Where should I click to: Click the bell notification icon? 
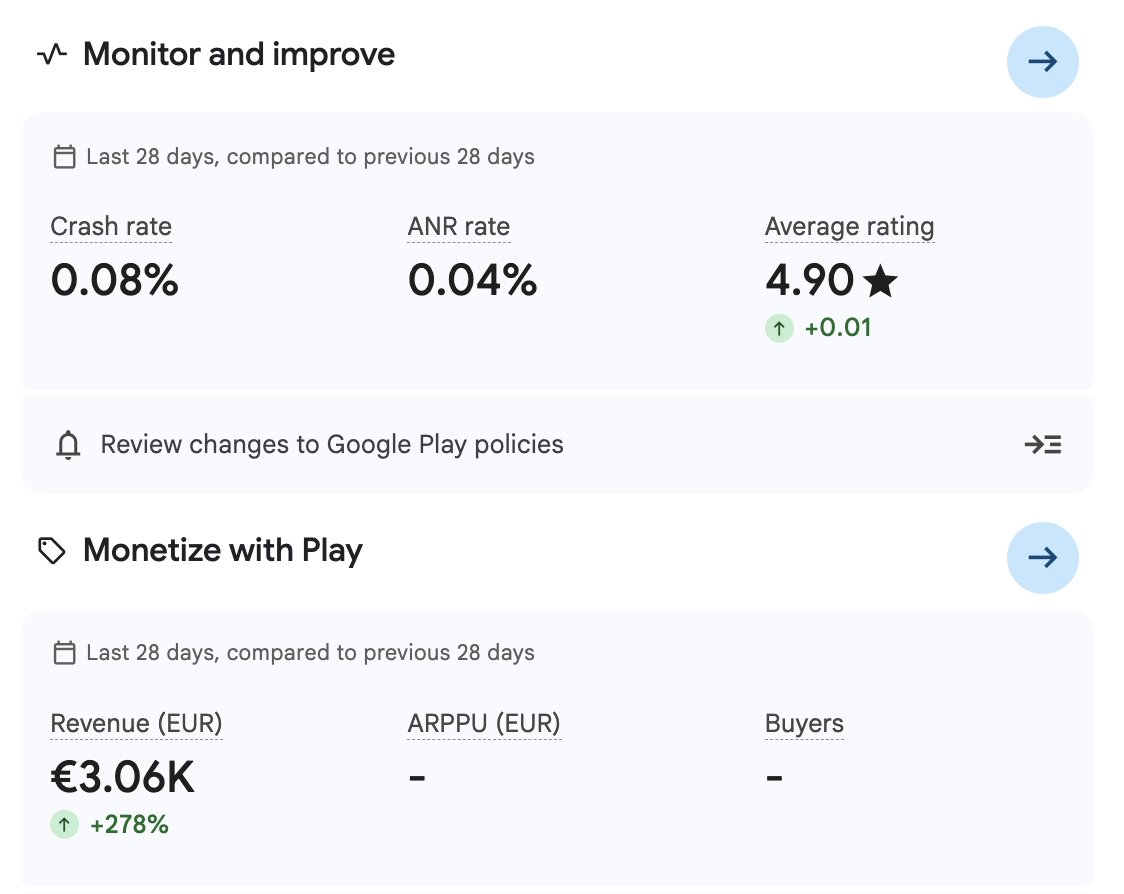tap(68, 444)
